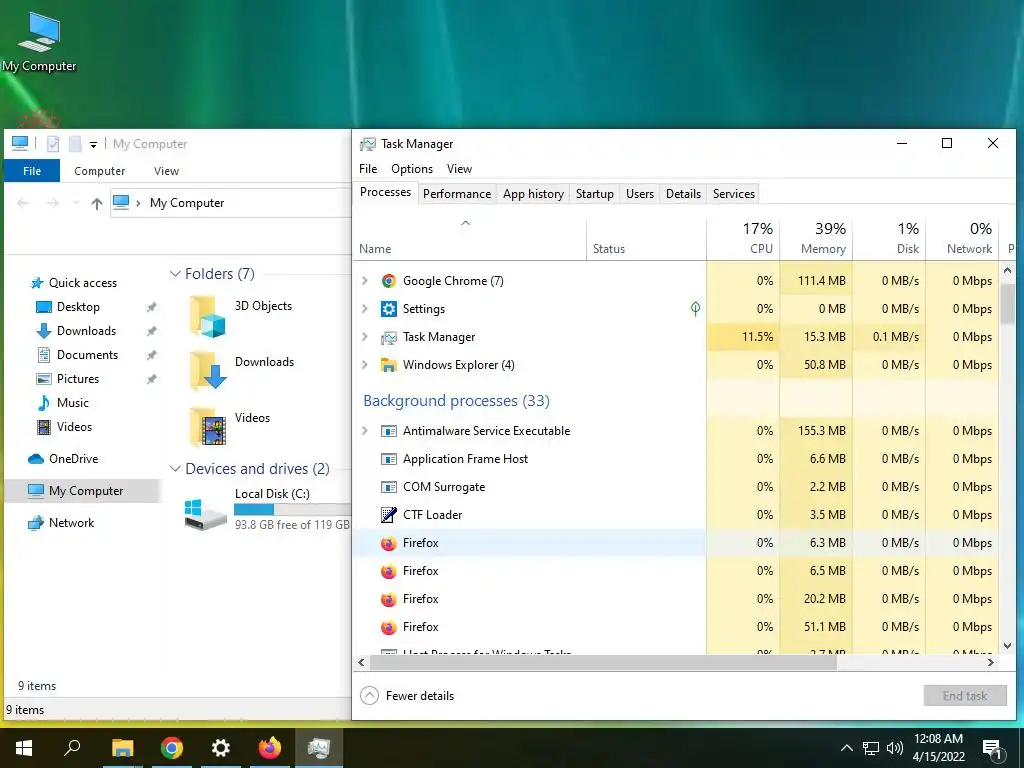Collapse the Devices and drives (2) section
Screen dimensions: 1024x768
(x=174, y=469)
